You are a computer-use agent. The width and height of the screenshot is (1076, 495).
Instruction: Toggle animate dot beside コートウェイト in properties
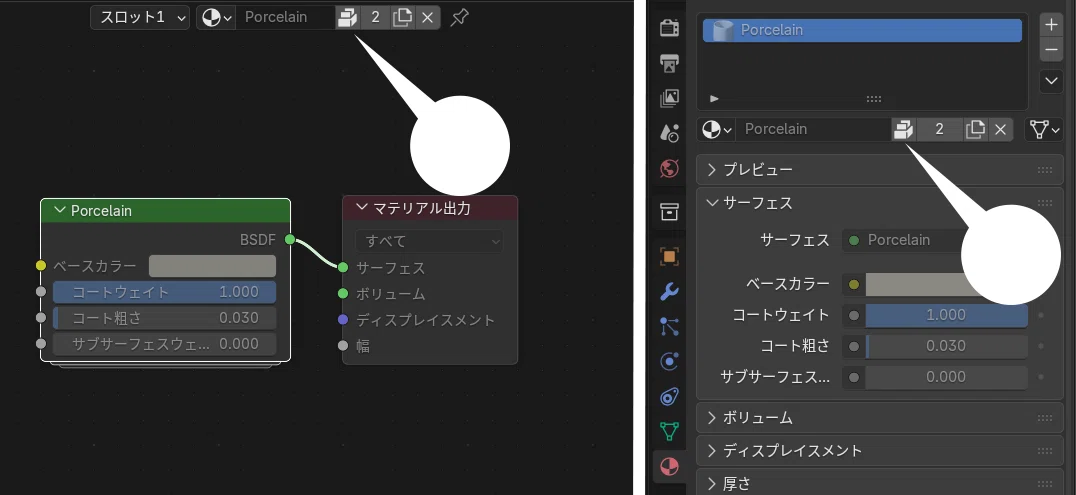click(1042, 315)
